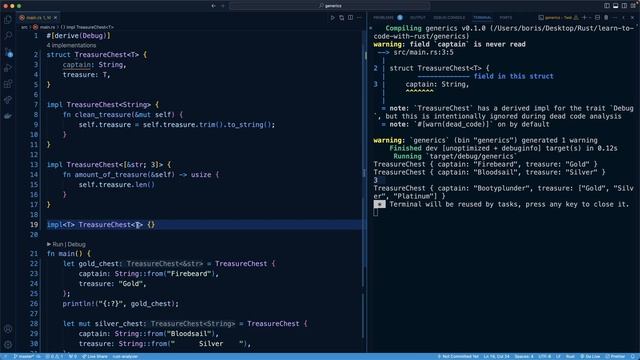The height and width of the screenshot is (360, 640).
Task: Add a new terminal with plus icon
Action: click(x=584, y=18)
